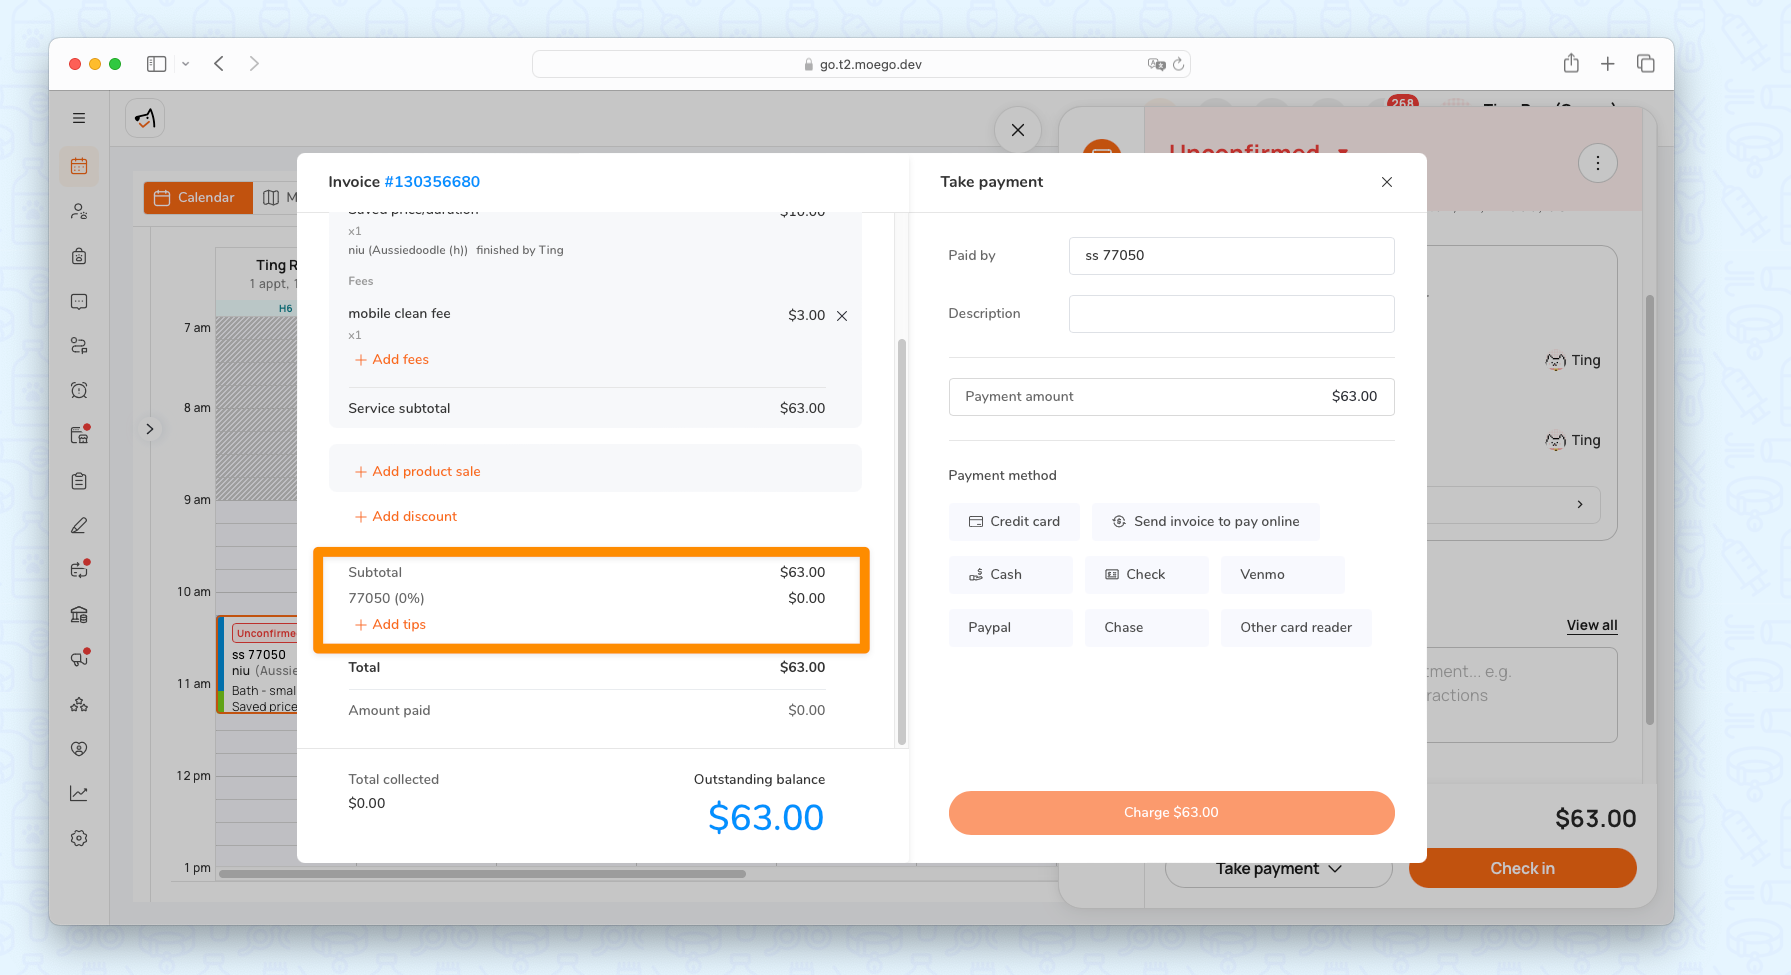Open the Unconfirmed status dropdown
Screen dimensions: 1791x975
[1258, 152]
